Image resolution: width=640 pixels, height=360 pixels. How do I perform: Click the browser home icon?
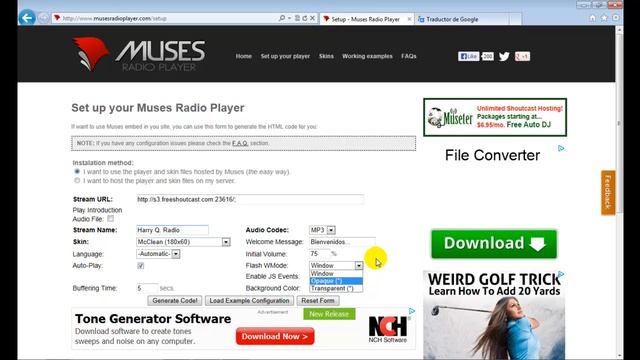point(592,18)
